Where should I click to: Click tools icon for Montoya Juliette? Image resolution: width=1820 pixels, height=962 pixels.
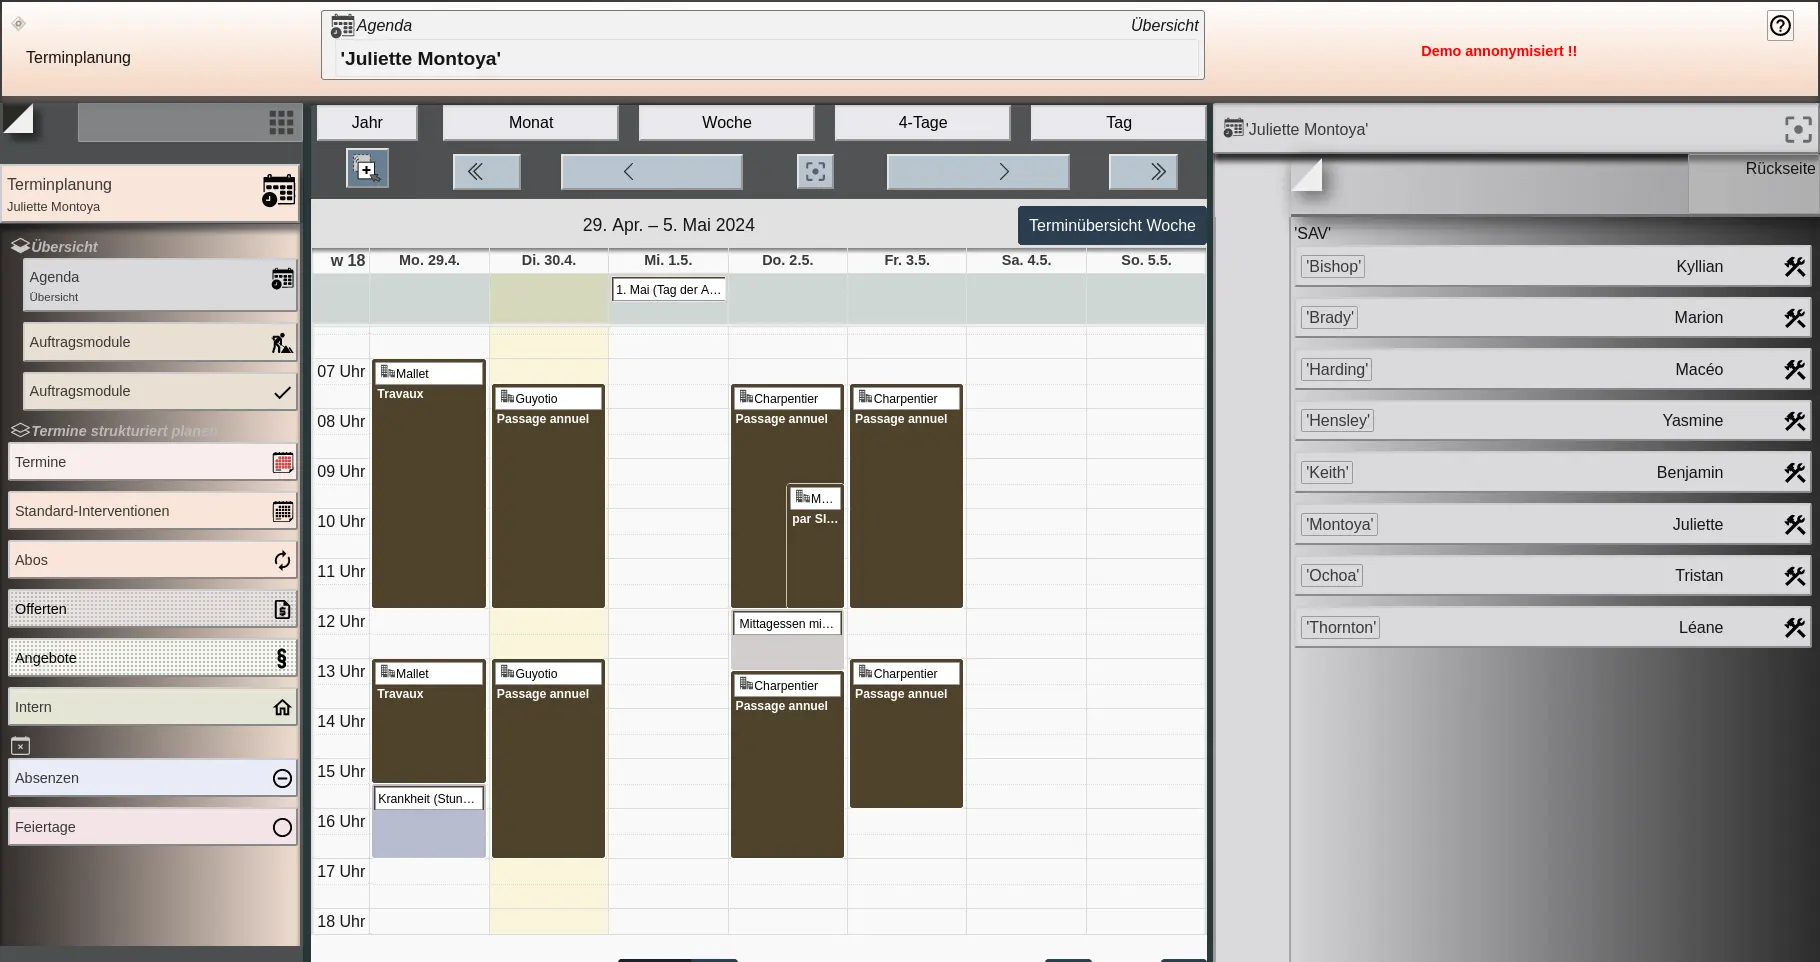pos(1795,525)
